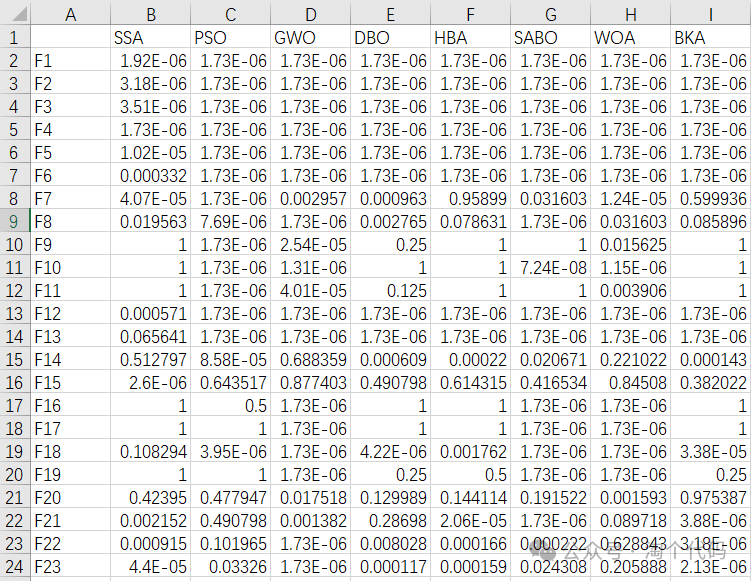The height and width of the screenshot is (581, 751).
Task: Click cell containing 4.22E-06
Action: [x=390, y=451]
